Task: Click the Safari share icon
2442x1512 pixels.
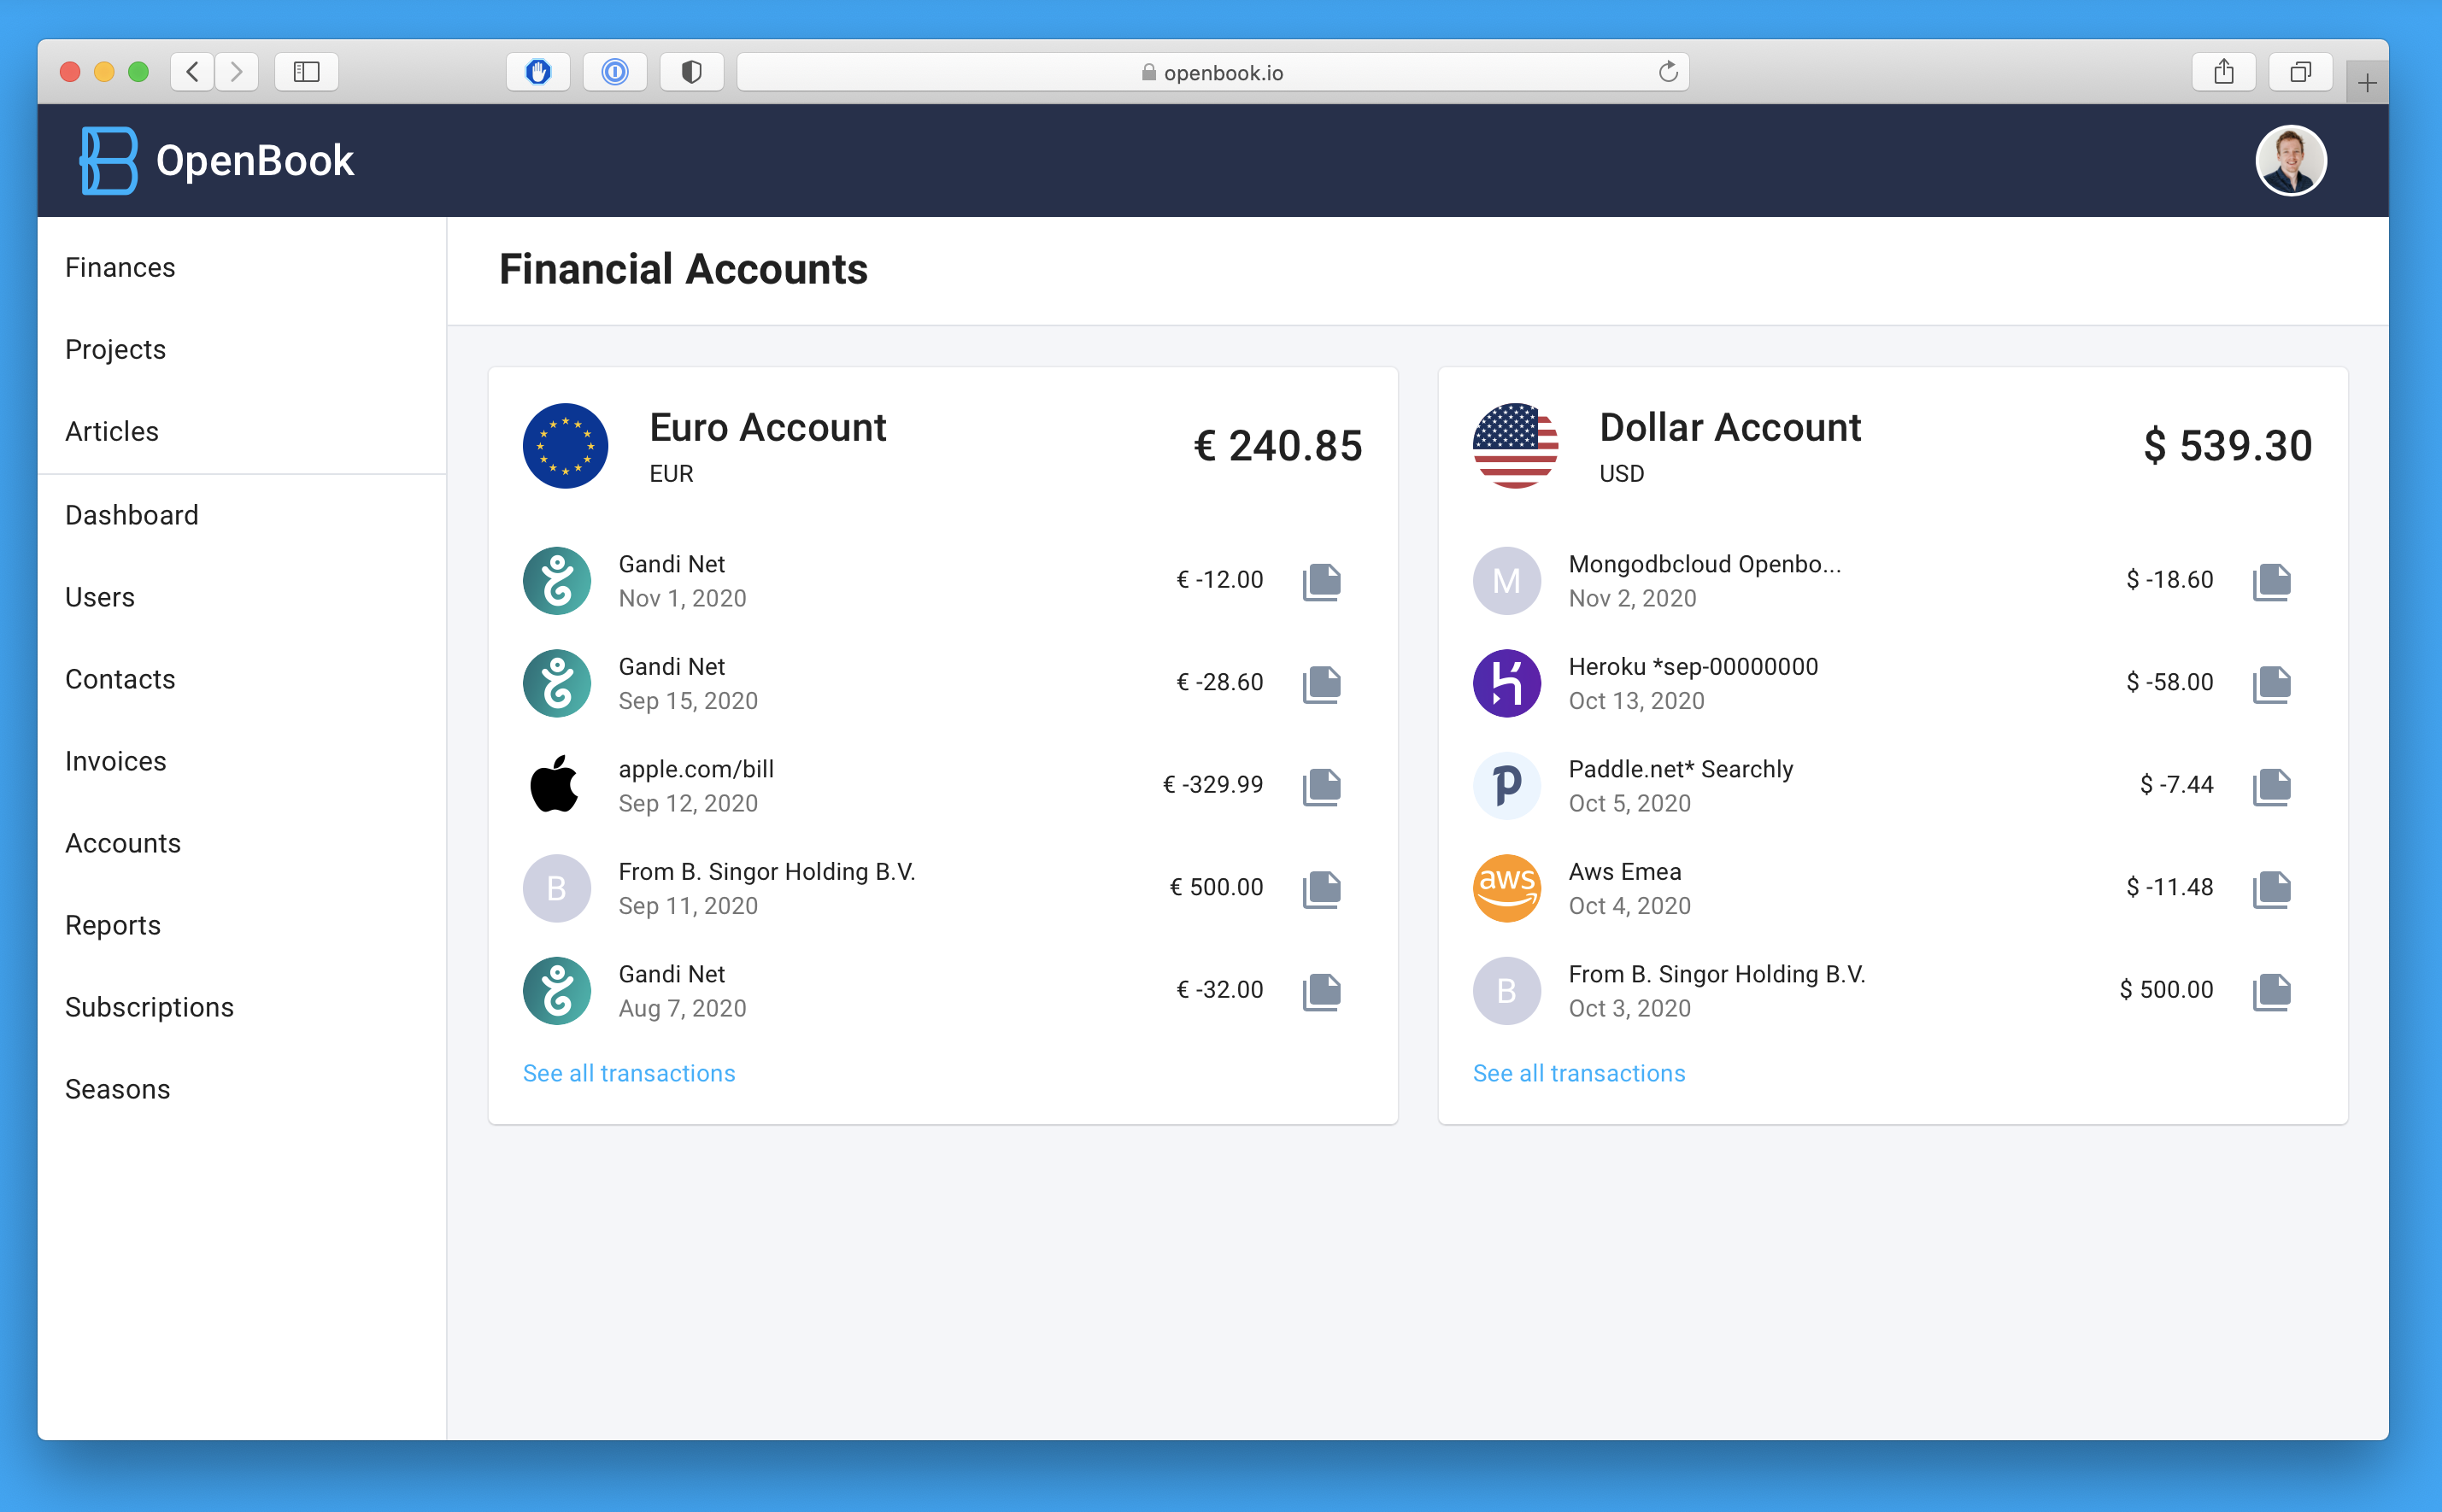Action: click(x=2223, y=72)
